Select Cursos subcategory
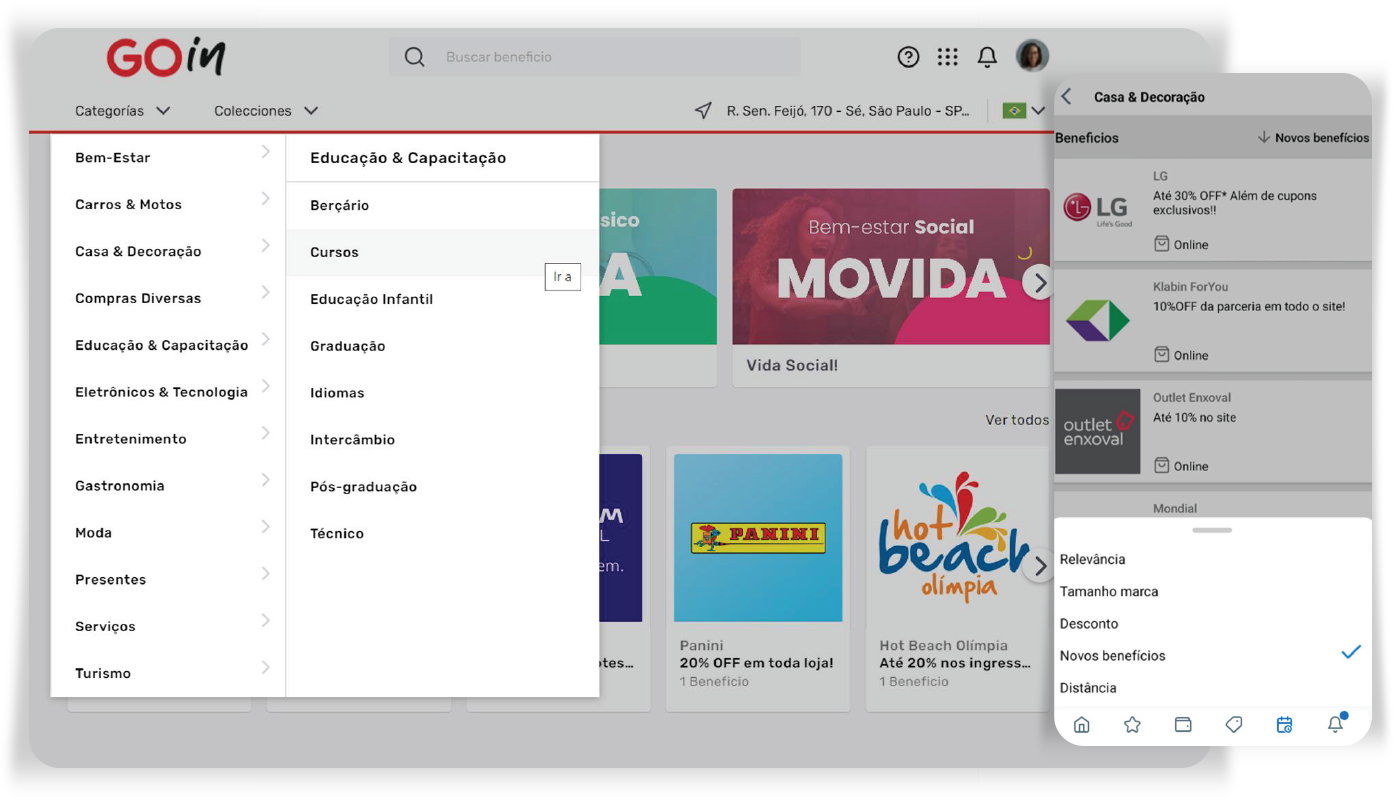The width and height of the screenshot is (1394, 803). click(x=443, y=252)
